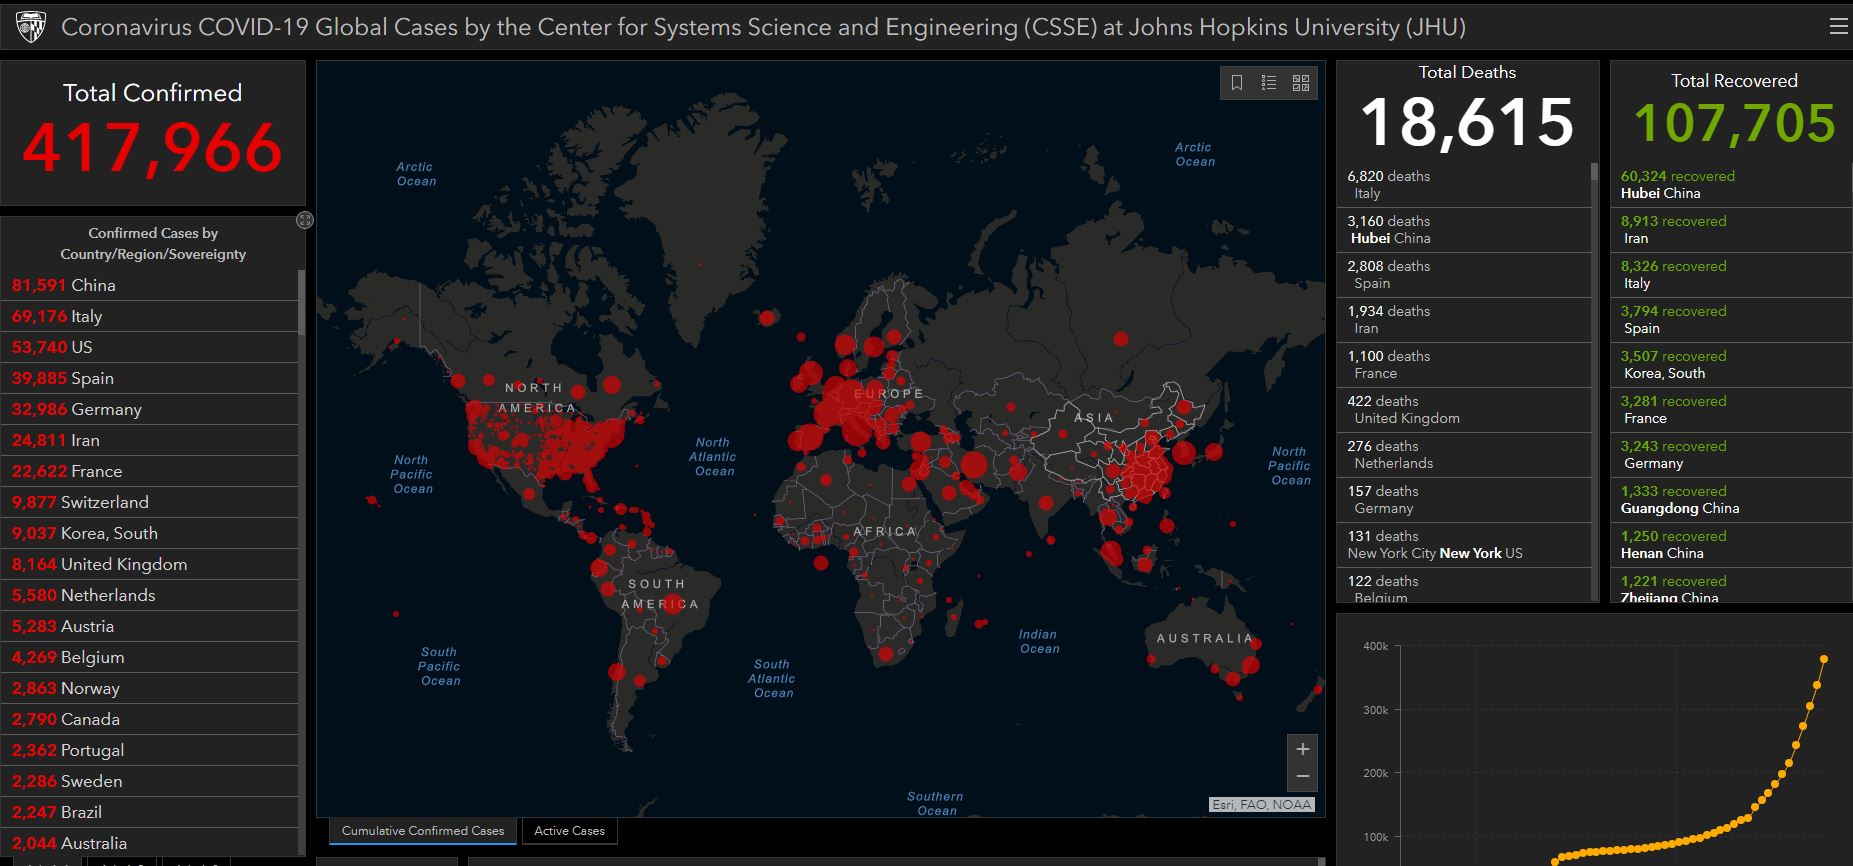
Task: Click the Total Recovered 107,705 figure
Action: pos(1734,123)
